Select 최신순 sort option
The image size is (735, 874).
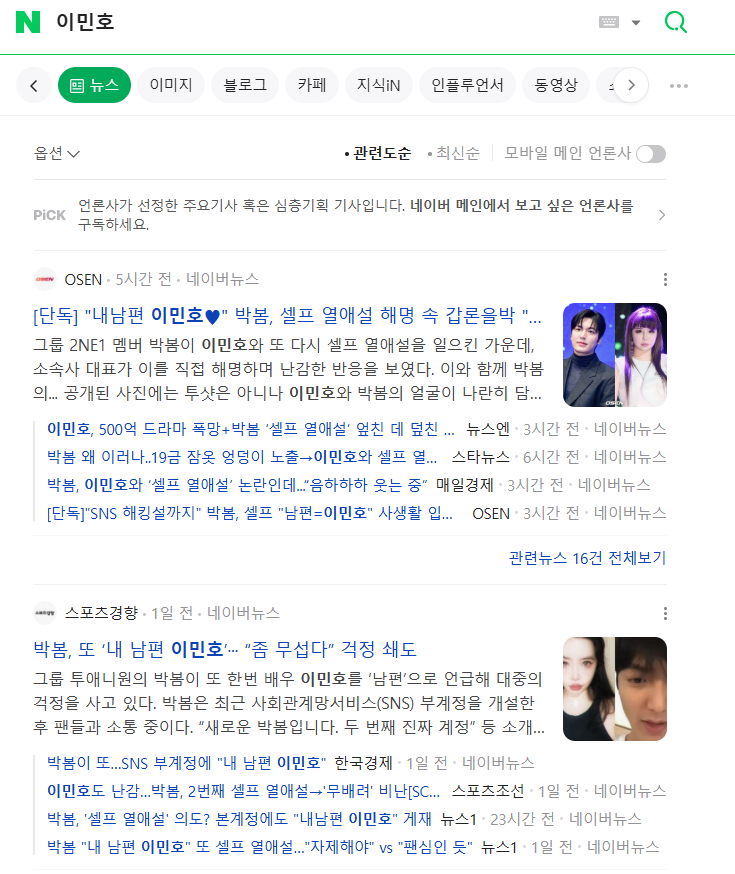click(453, 153)
